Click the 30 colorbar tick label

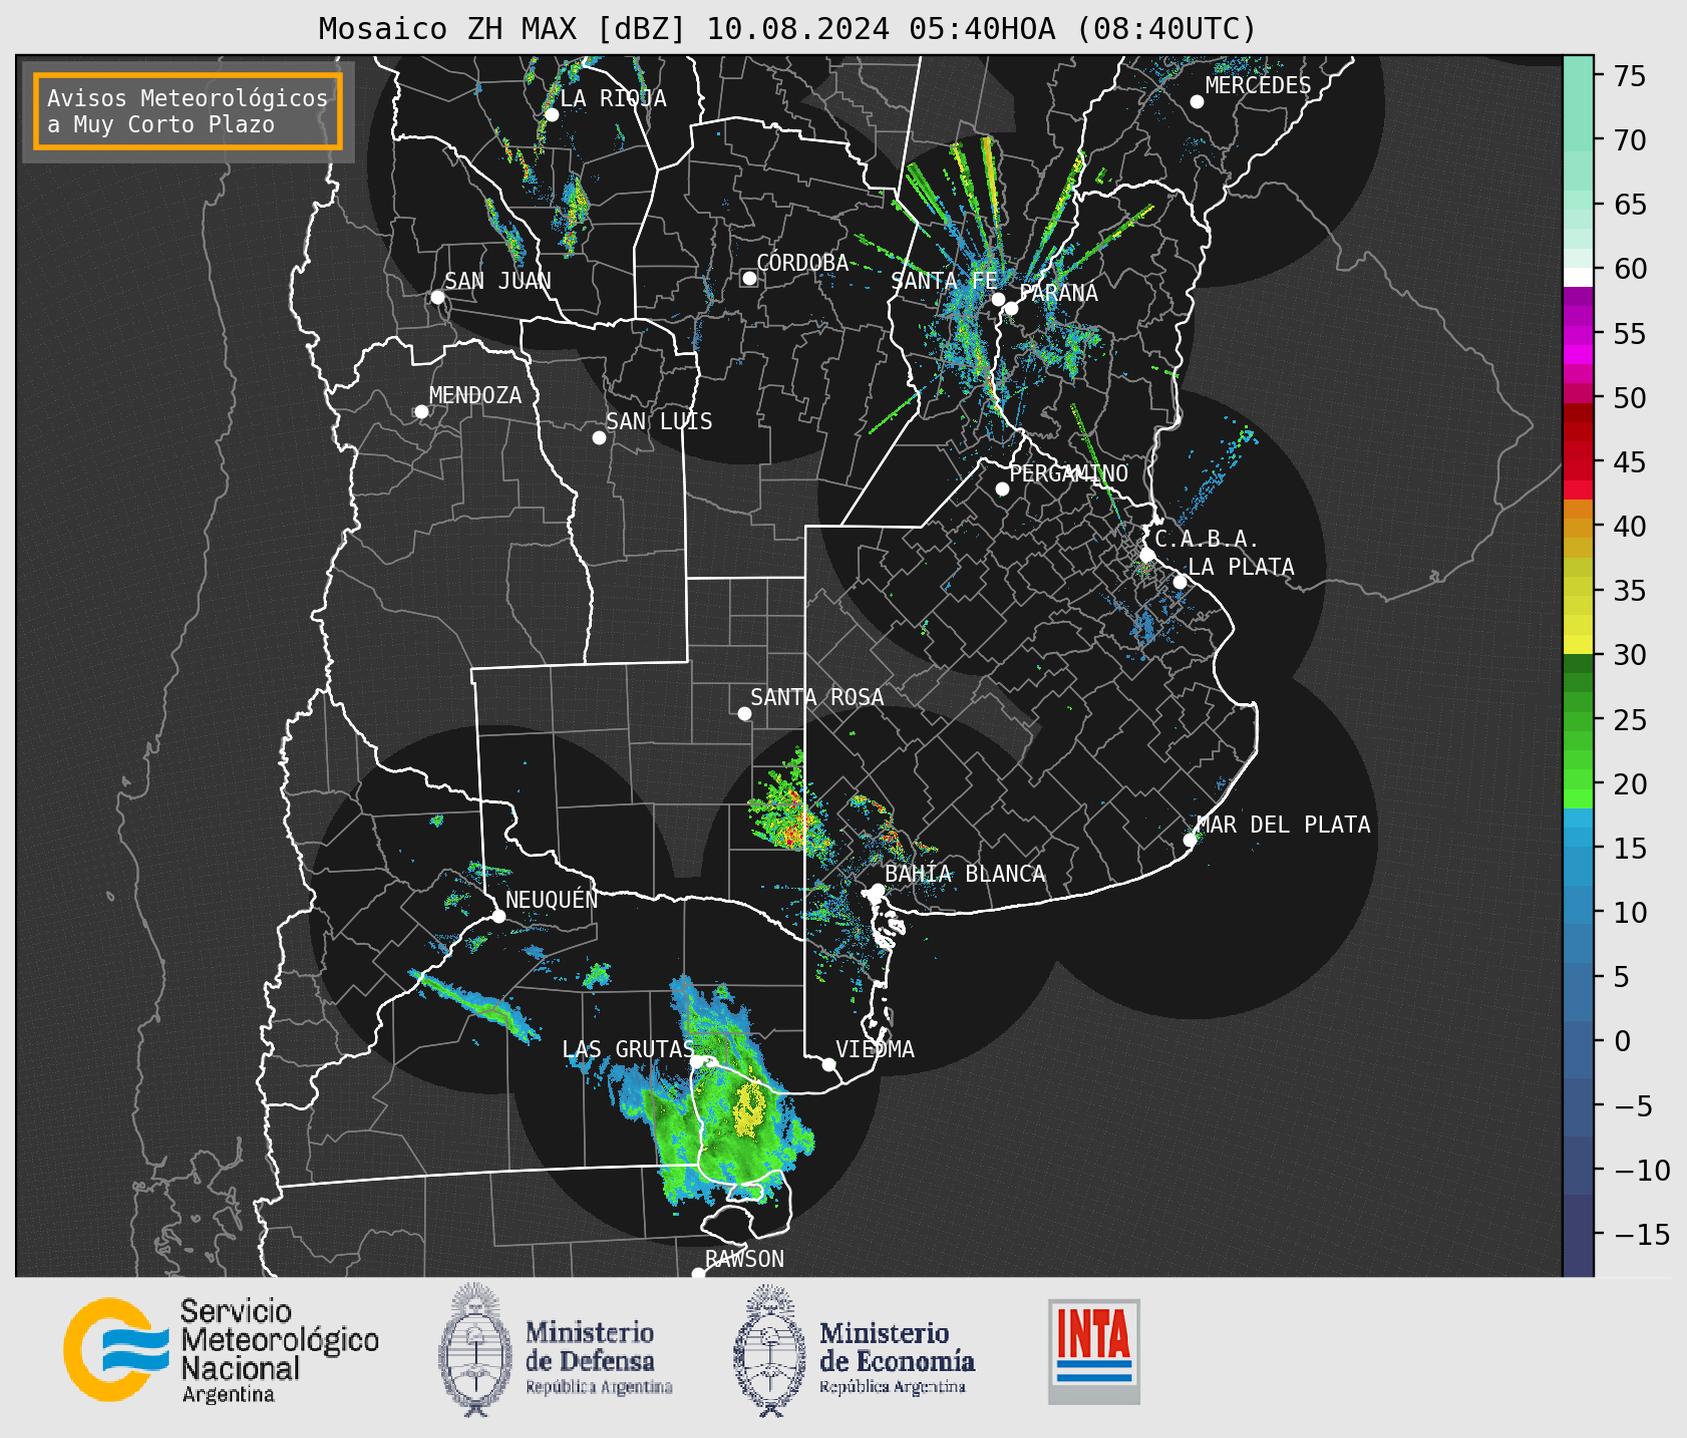pyautogui.click(x=1630, y=655)
